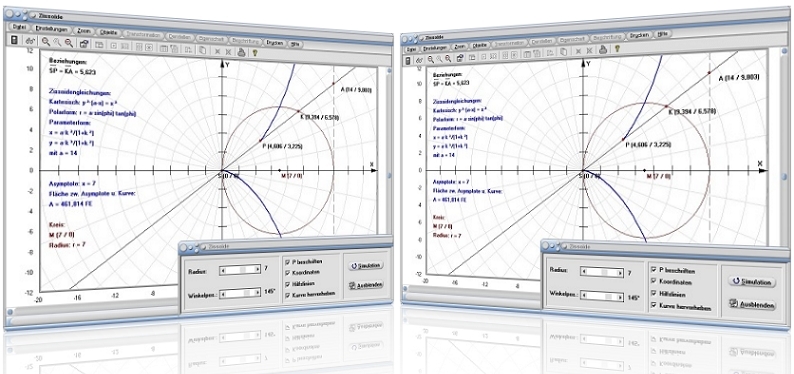
Task: Uncheck 'P beschriften' in left Zissoide panel
Action: pos(288,262)
